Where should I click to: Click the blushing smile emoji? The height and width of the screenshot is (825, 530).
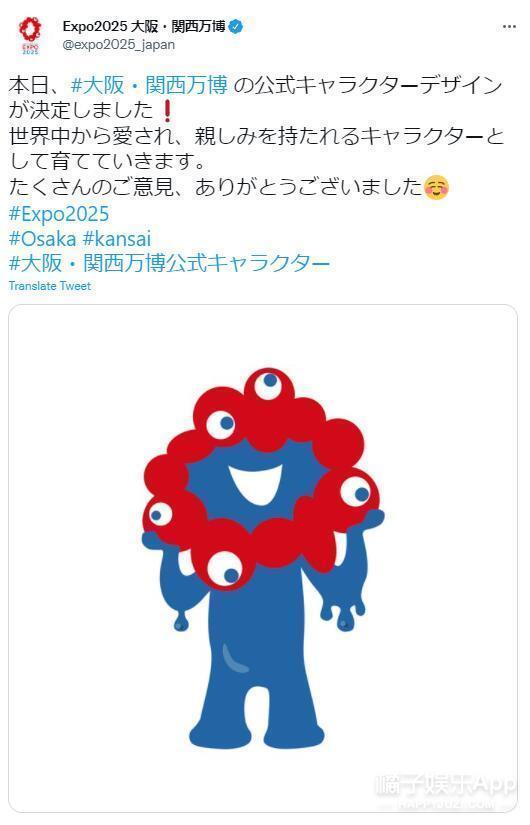[x=436, y=187]
